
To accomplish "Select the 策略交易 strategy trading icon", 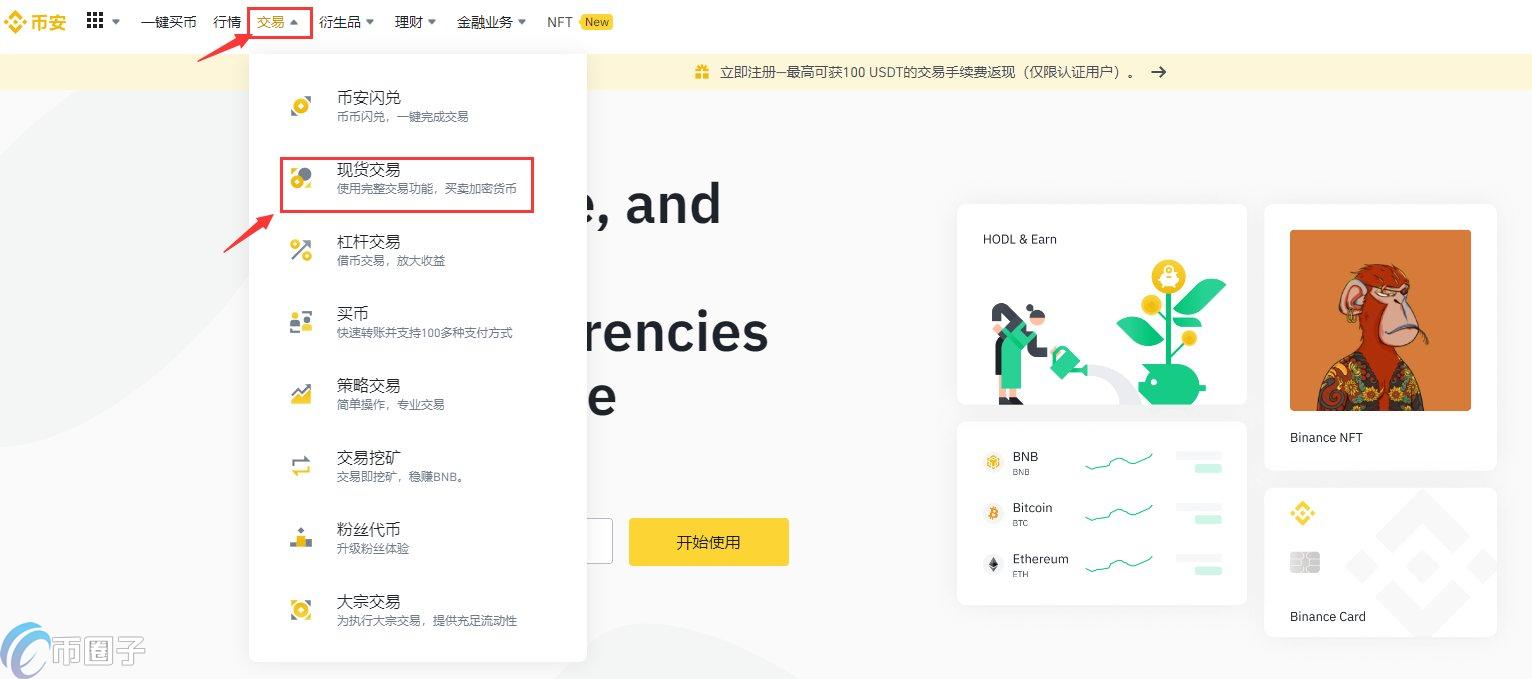I will coord(301,393).
